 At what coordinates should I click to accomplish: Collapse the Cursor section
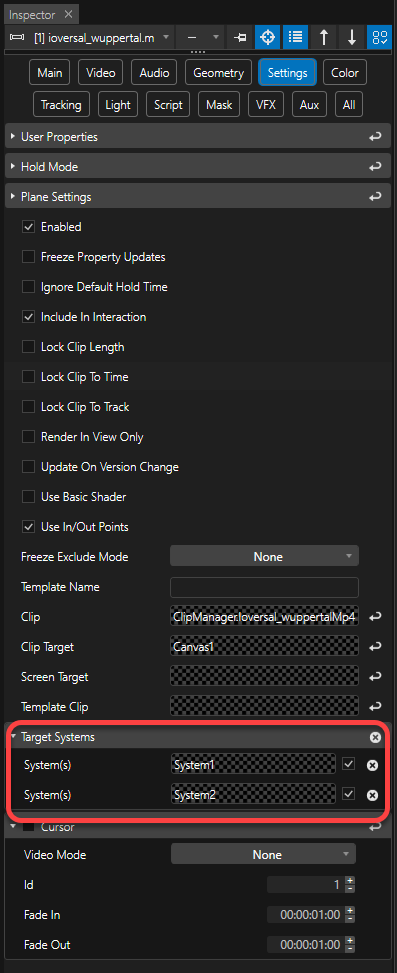click(x=13, y=827)
